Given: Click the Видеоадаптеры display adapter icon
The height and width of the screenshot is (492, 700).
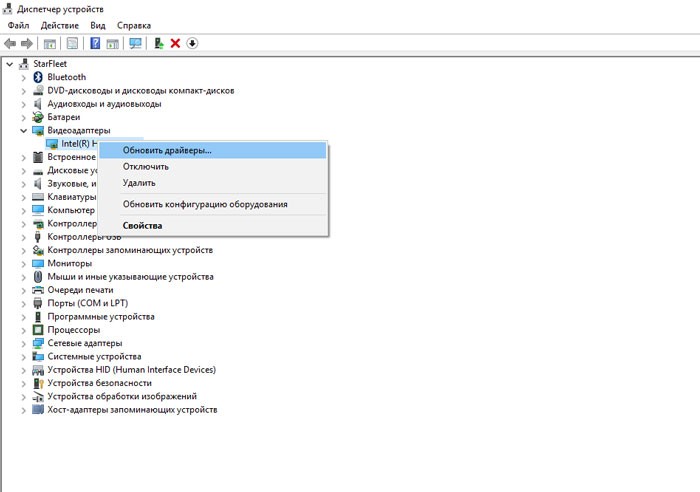Looking at the screenshot, I should pyautogui.click(x=38, y=130).
